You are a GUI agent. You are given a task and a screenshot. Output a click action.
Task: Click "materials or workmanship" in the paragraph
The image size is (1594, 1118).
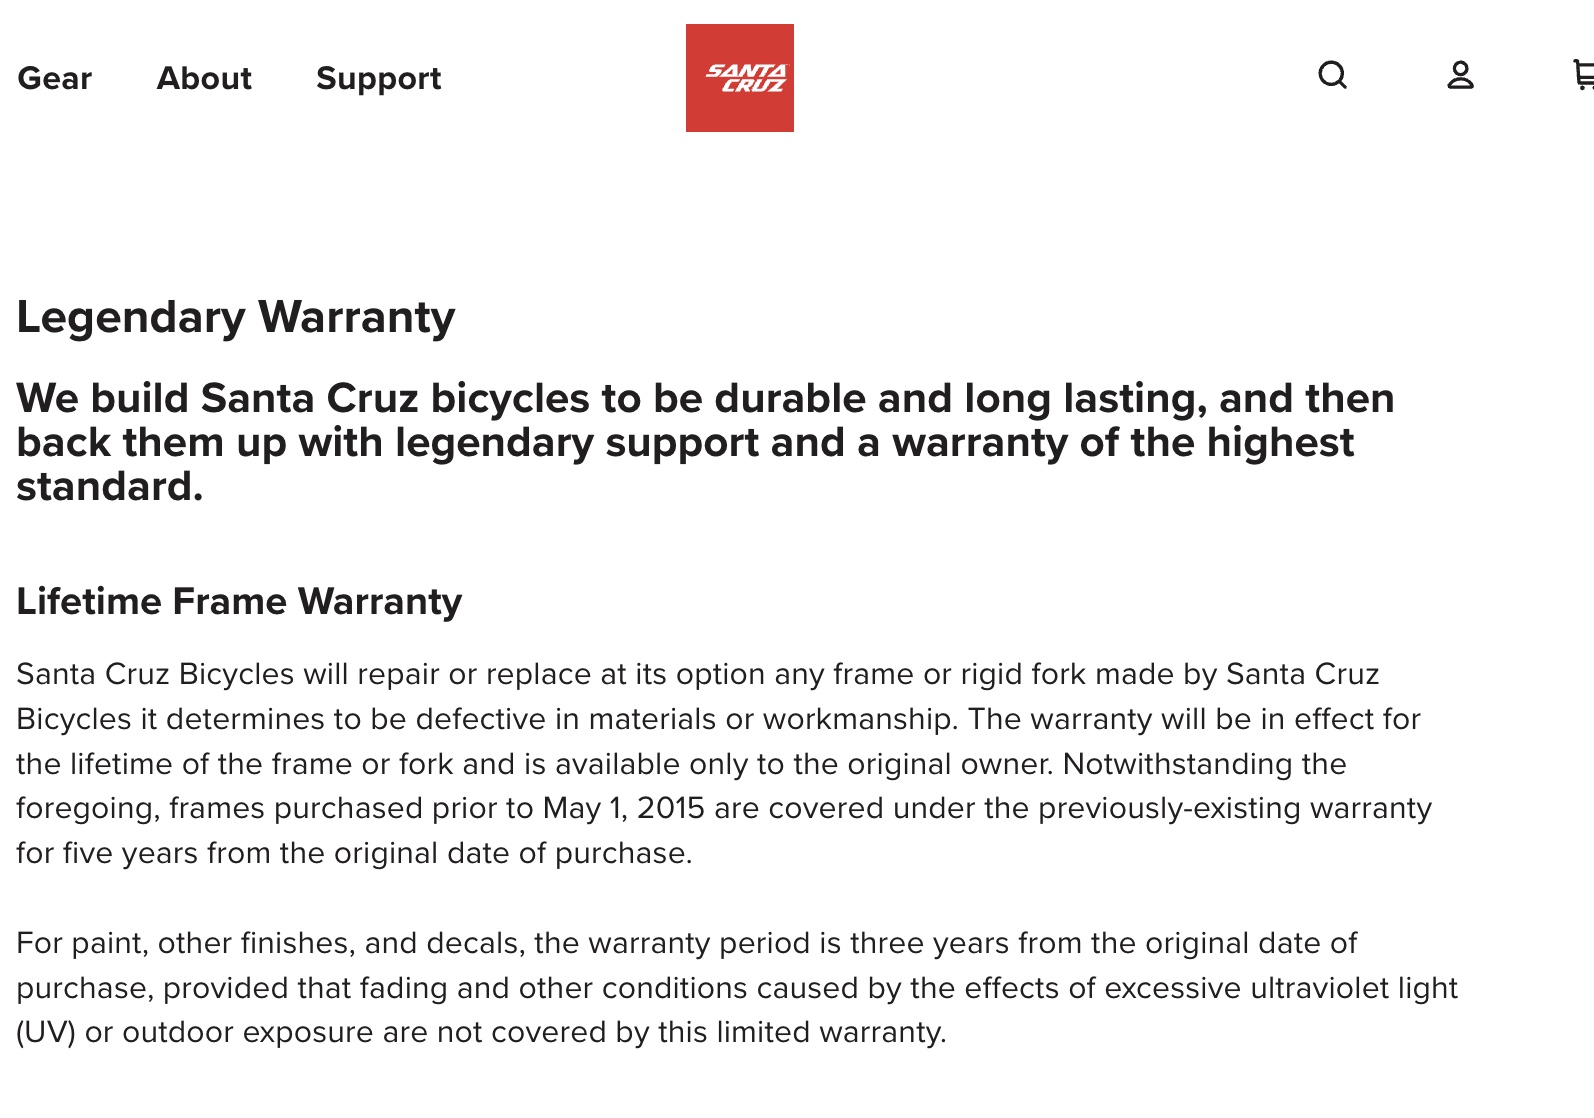(771, 719)
